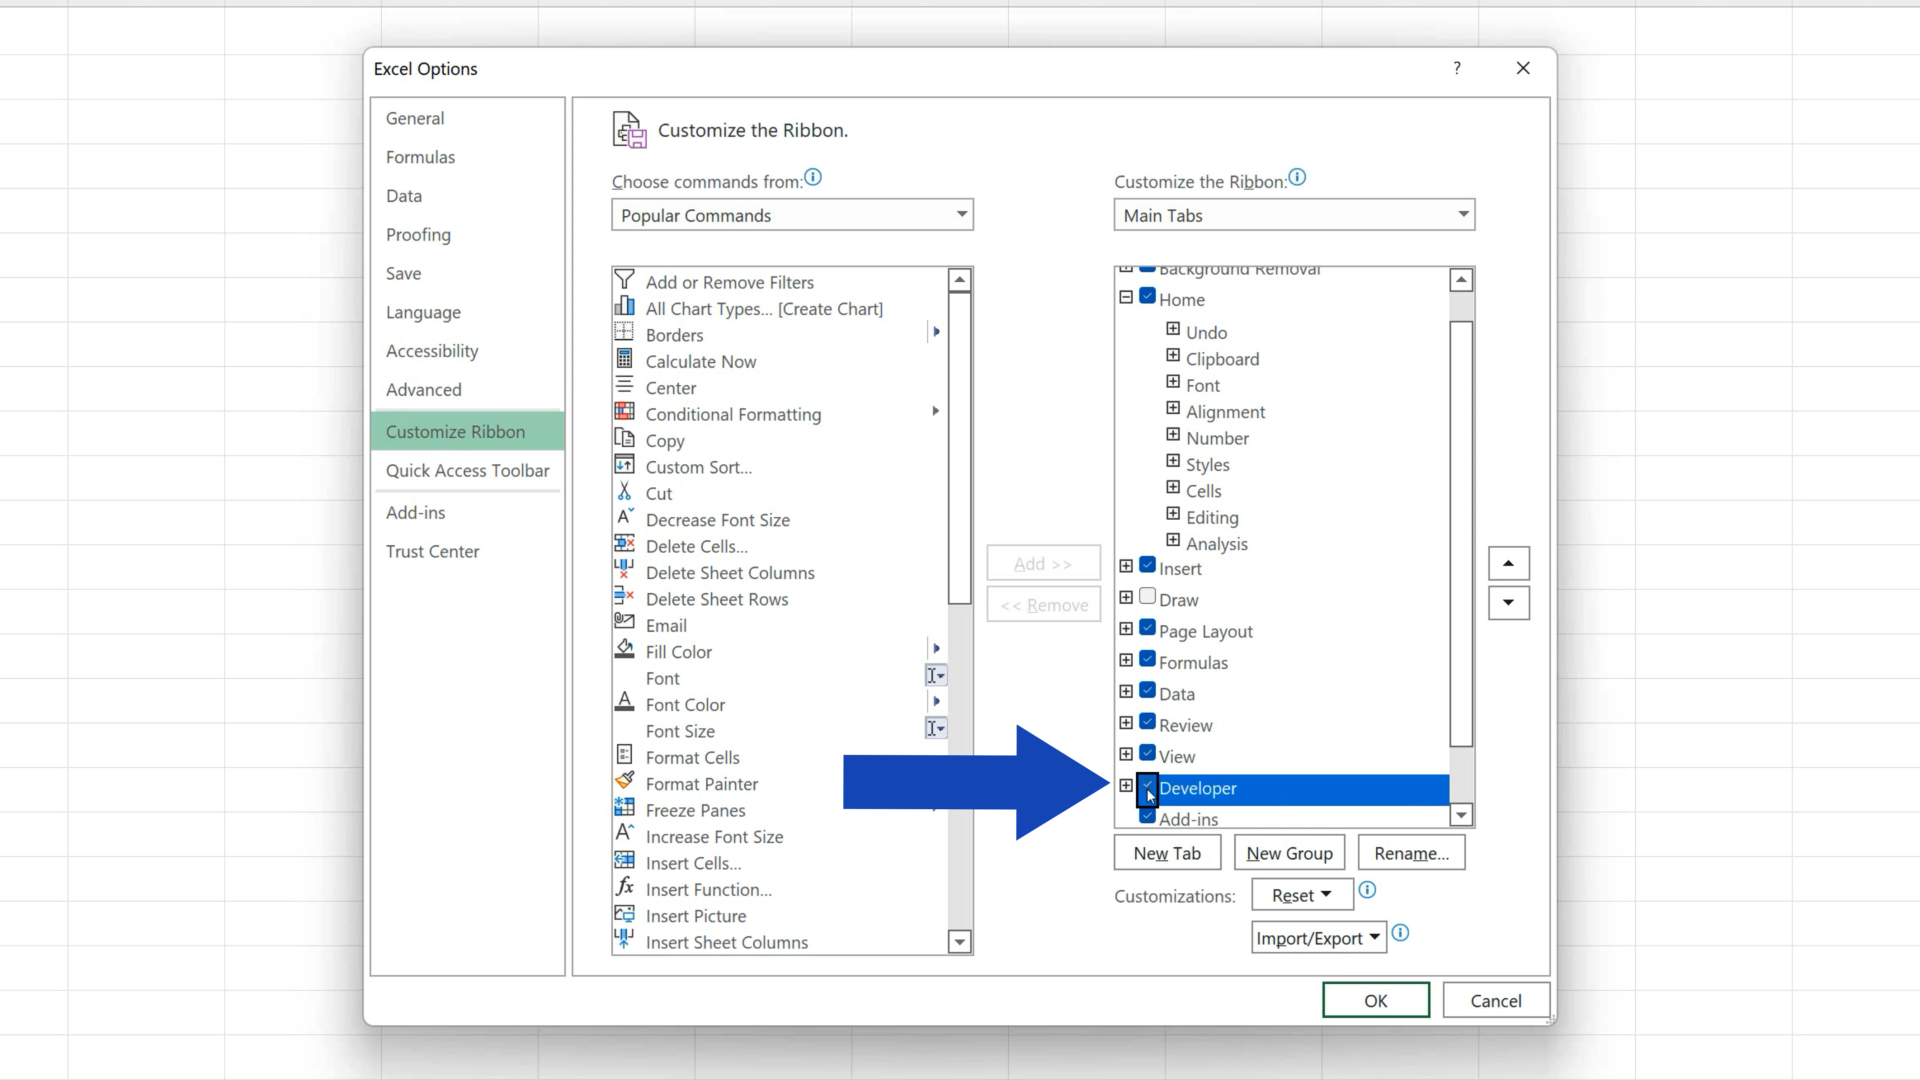Open the Proofing options section
This screenshot has width=1920, height=1080.
418,234
